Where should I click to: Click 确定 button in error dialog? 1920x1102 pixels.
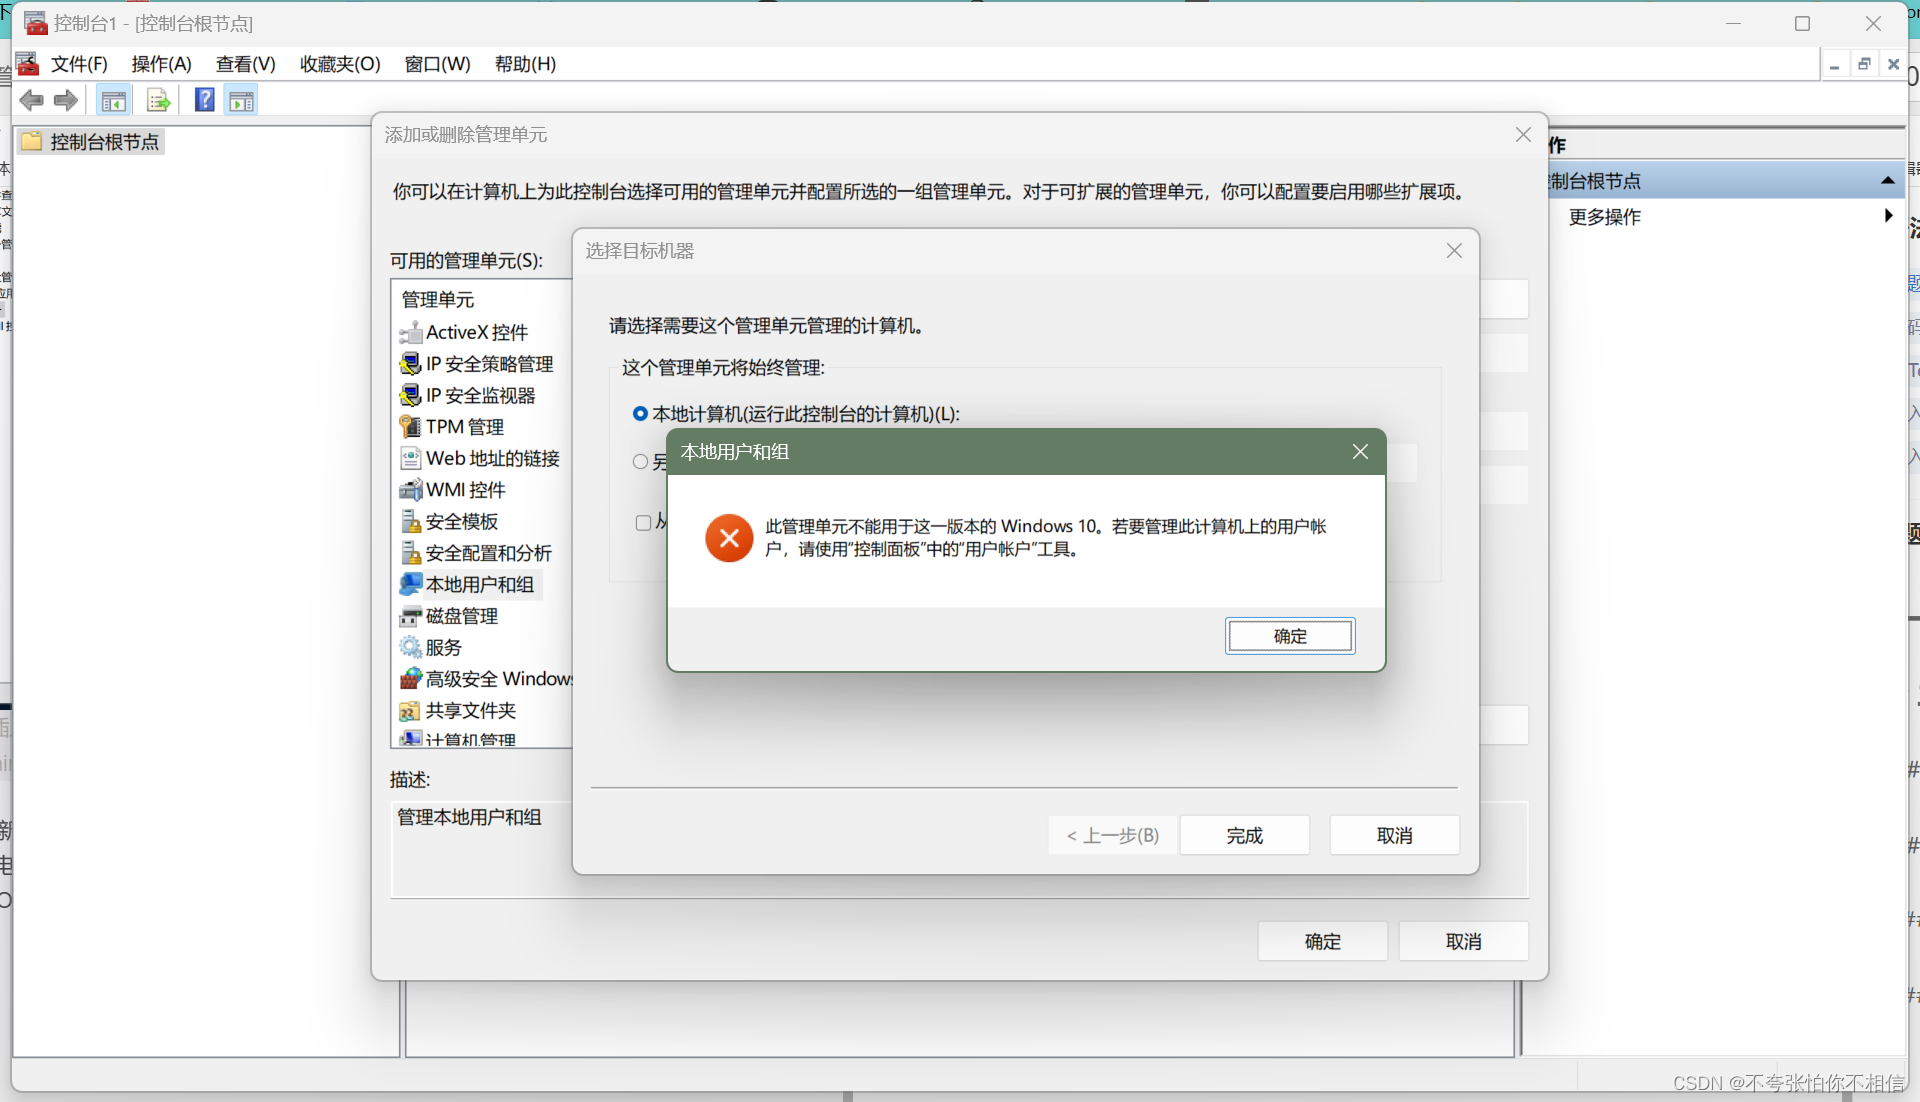(x=1288, y=635)
